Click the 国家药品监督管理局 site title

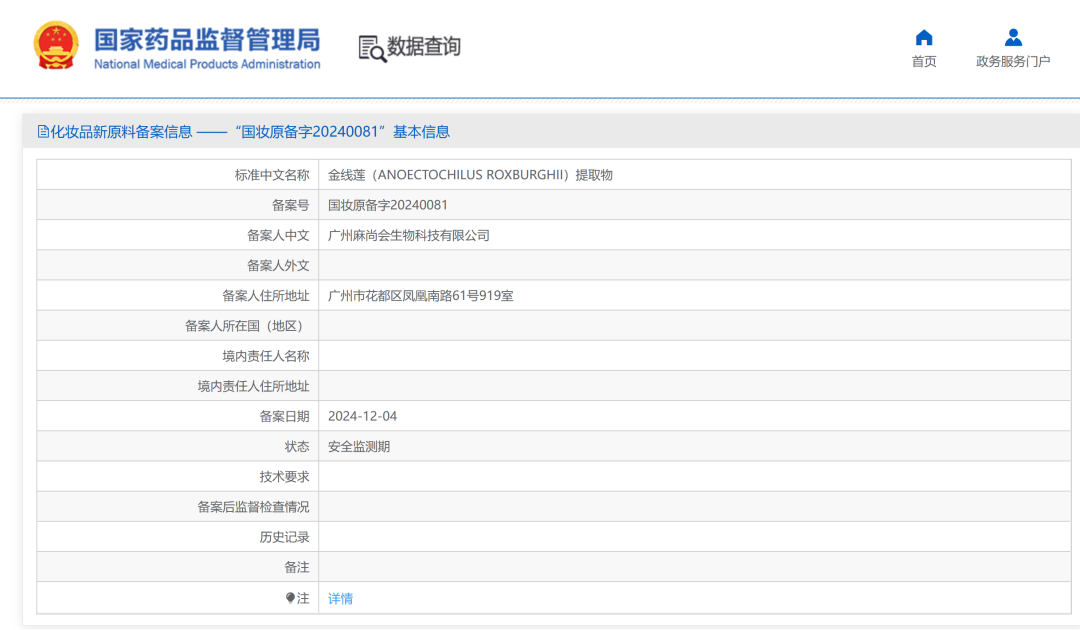coord(207,39)
